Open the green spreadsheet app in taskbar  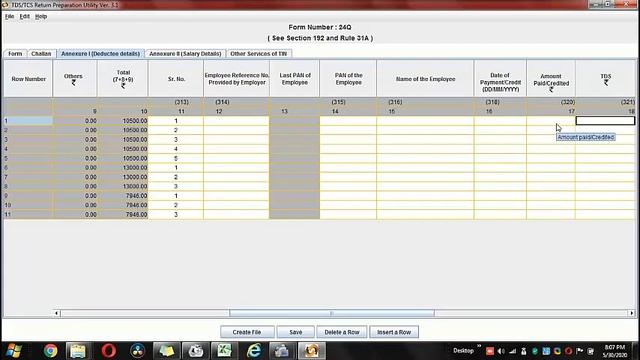pos(224,351)
